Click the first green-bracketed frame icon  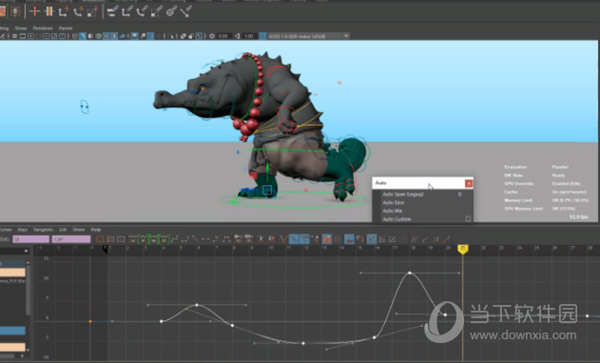point(143,239)
